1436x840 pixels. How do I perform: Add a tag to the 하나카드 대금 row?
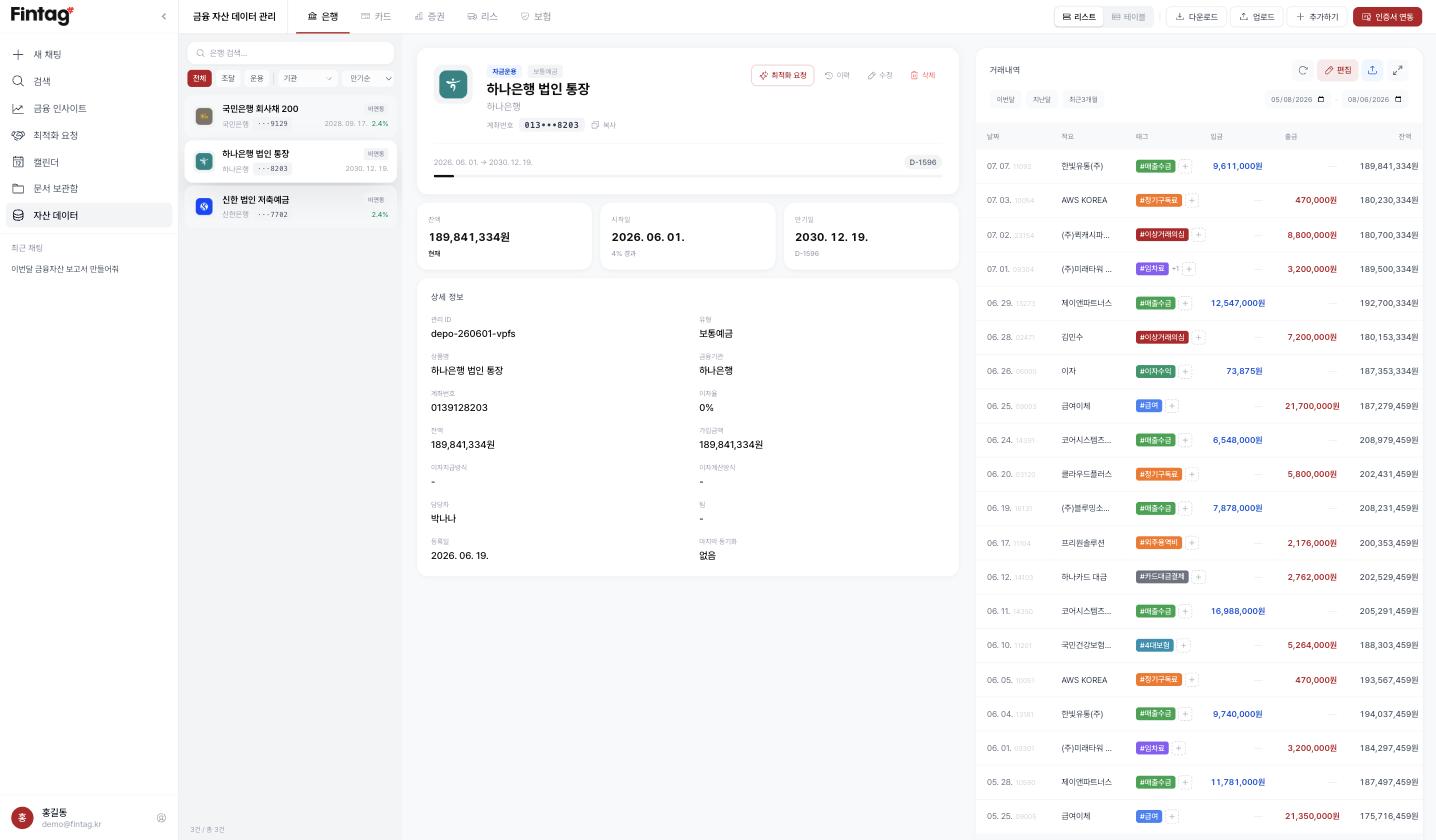[1198, 577]
